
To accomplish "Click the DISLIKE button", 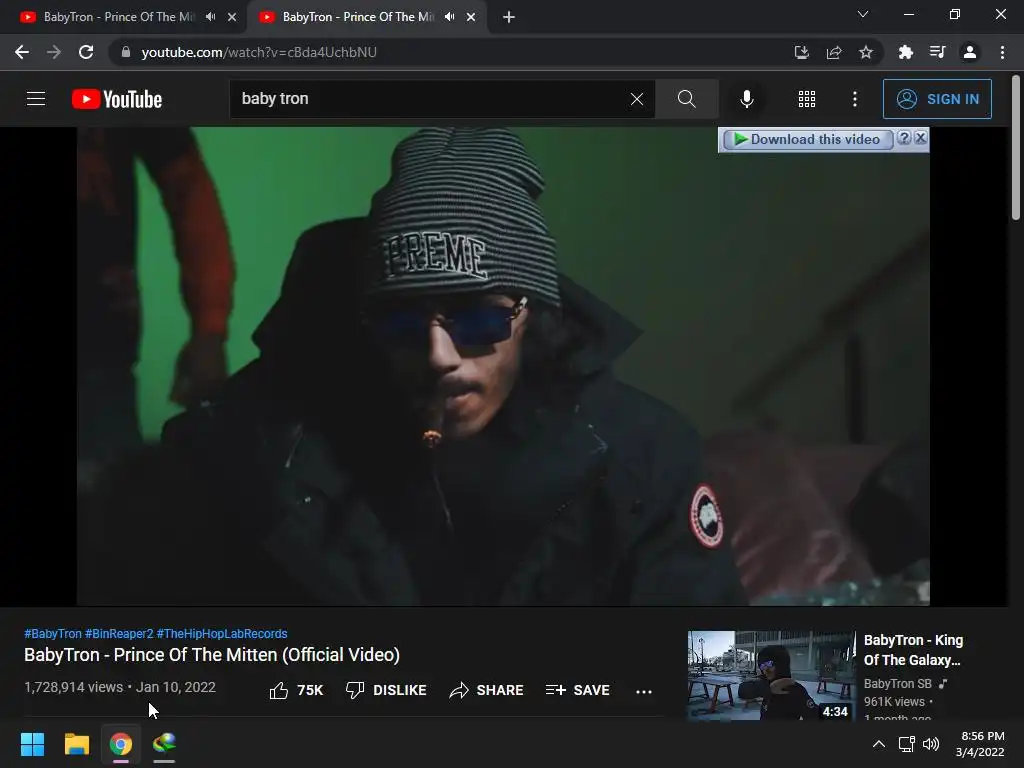I will click(386, 690).
